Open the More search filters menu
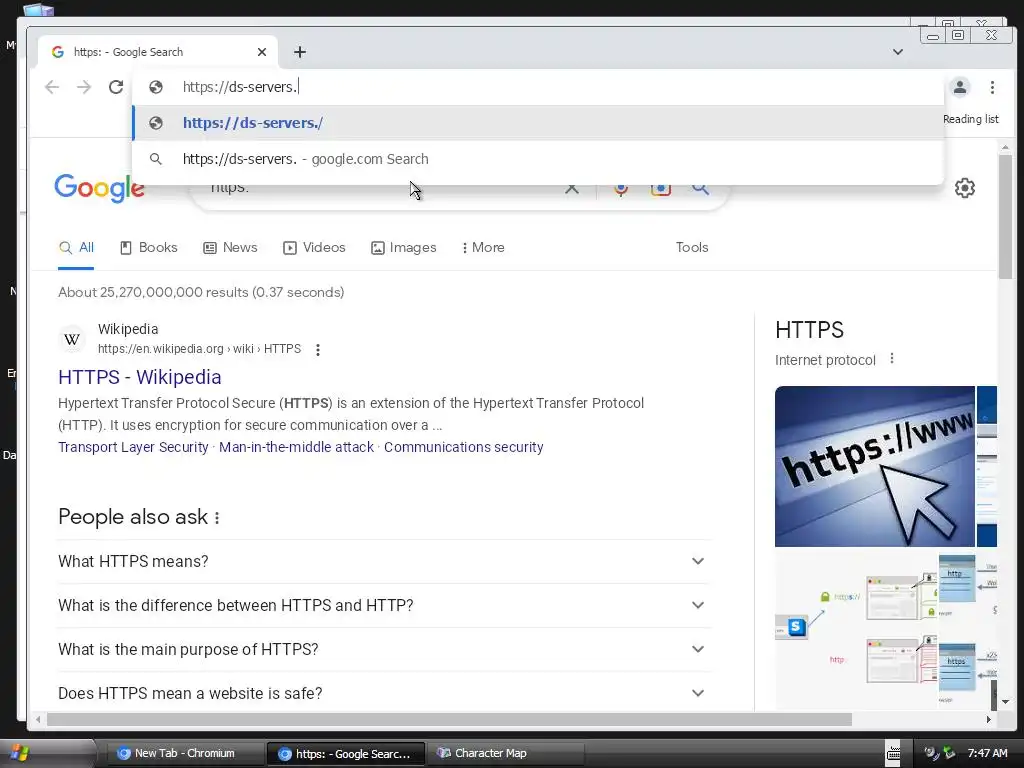Screen dimensions: 1024x768 pyautogui.click(x=483, y=248)
